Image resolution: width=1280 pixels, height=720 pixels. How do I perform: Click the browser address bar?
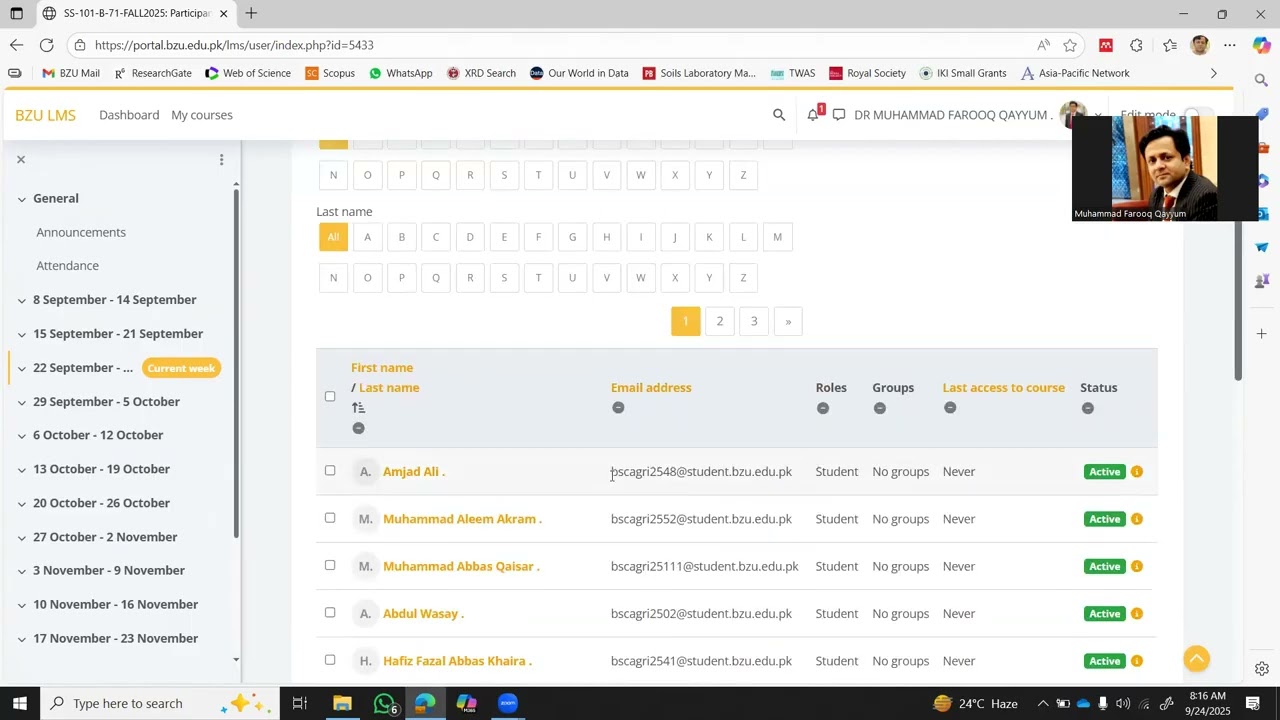click(560, 45)
